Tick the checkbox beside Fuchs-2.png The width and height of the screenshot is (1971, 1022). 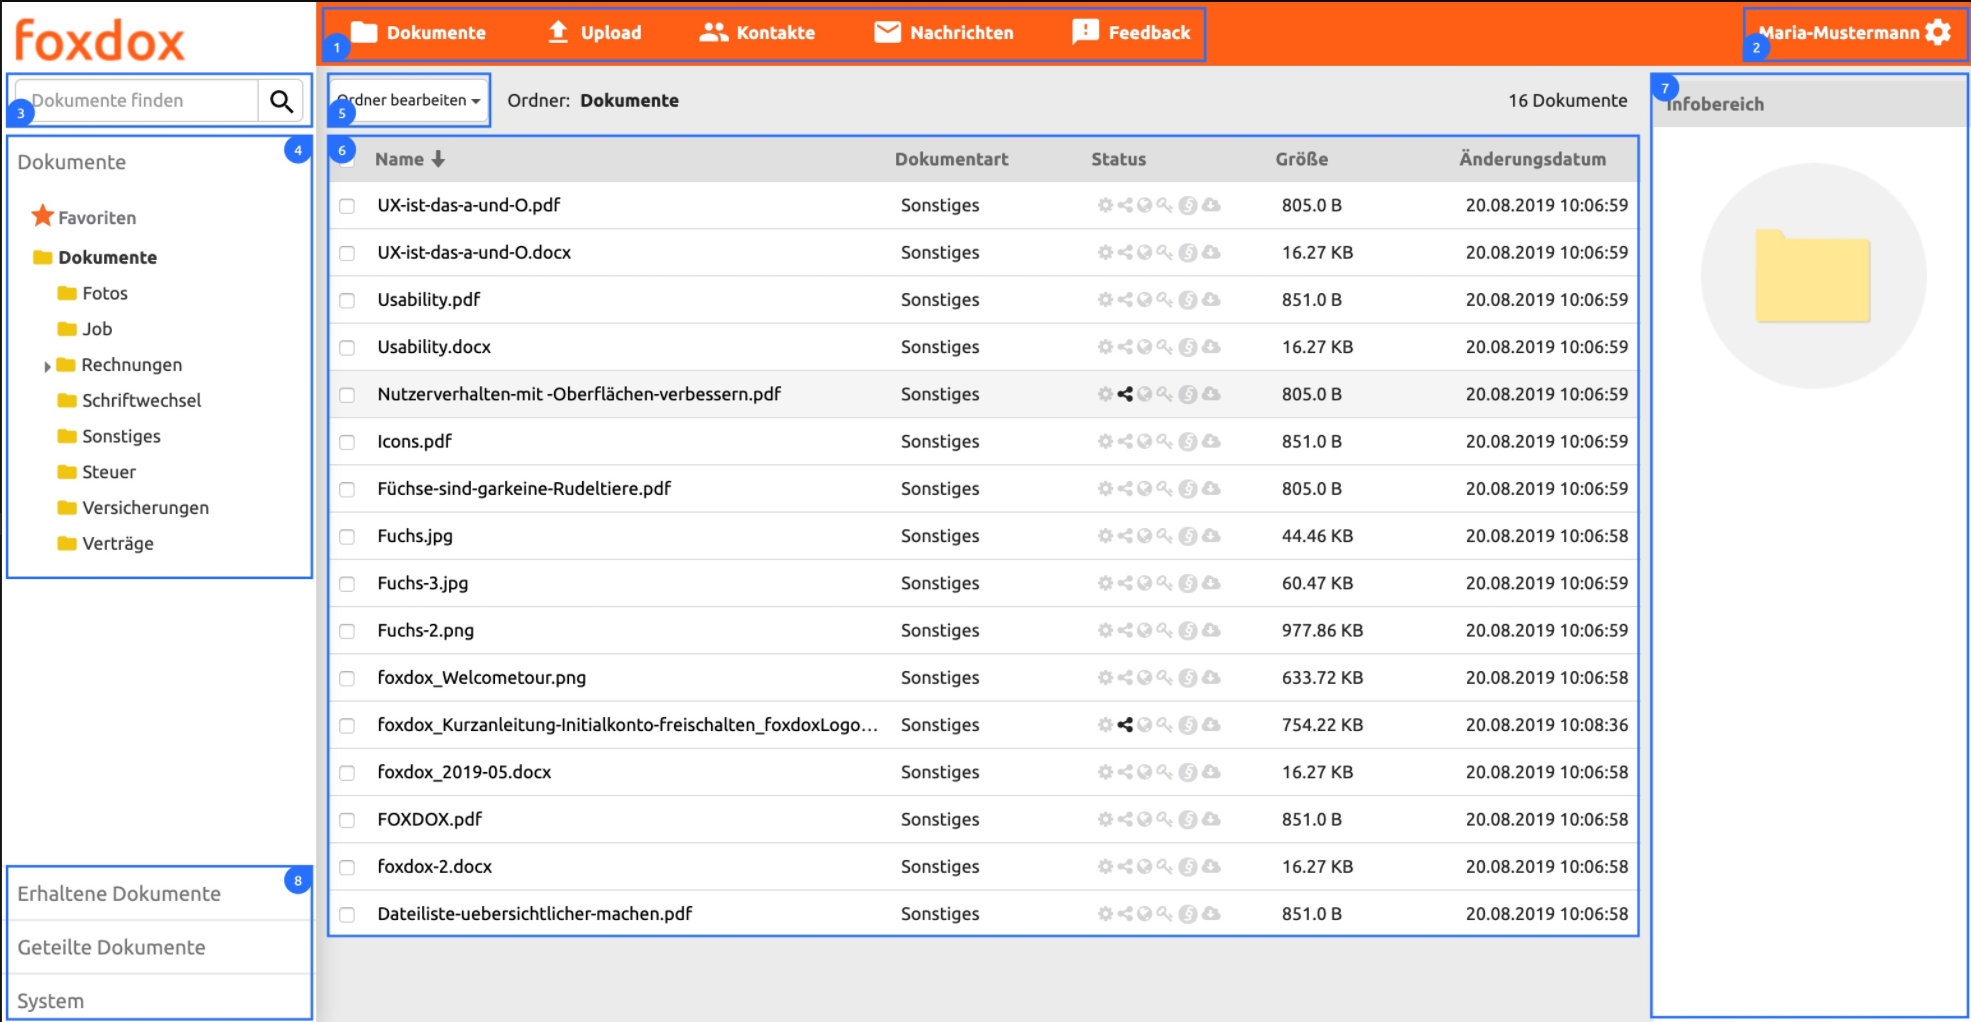pos(347,631)
